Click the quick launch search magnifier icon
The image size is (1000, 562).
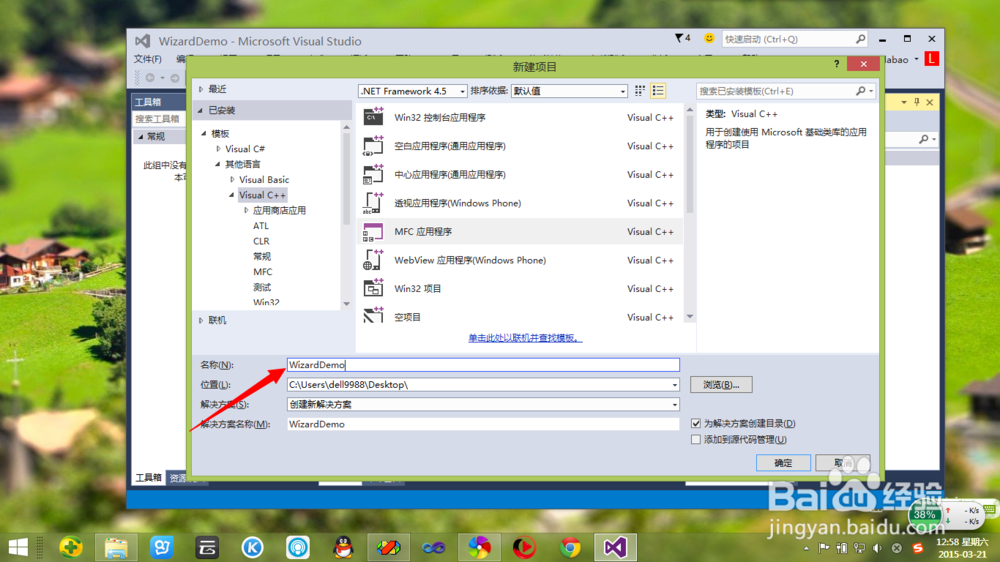(x=860, y=39)
